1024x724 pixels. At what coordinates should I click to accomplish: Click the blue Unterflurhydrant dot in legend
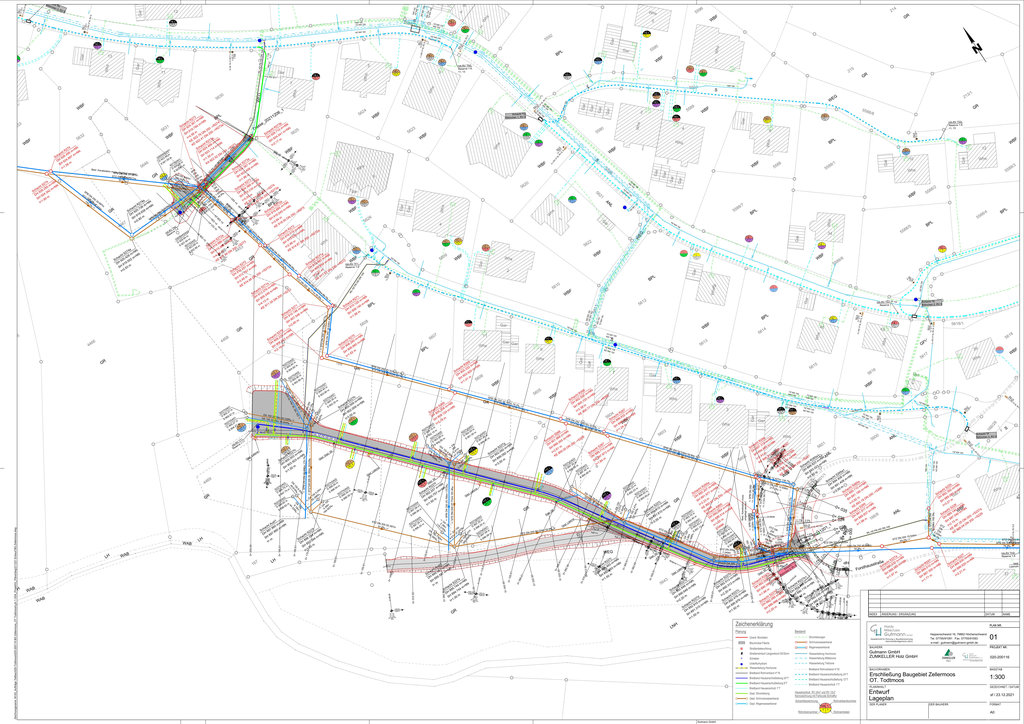741,663
